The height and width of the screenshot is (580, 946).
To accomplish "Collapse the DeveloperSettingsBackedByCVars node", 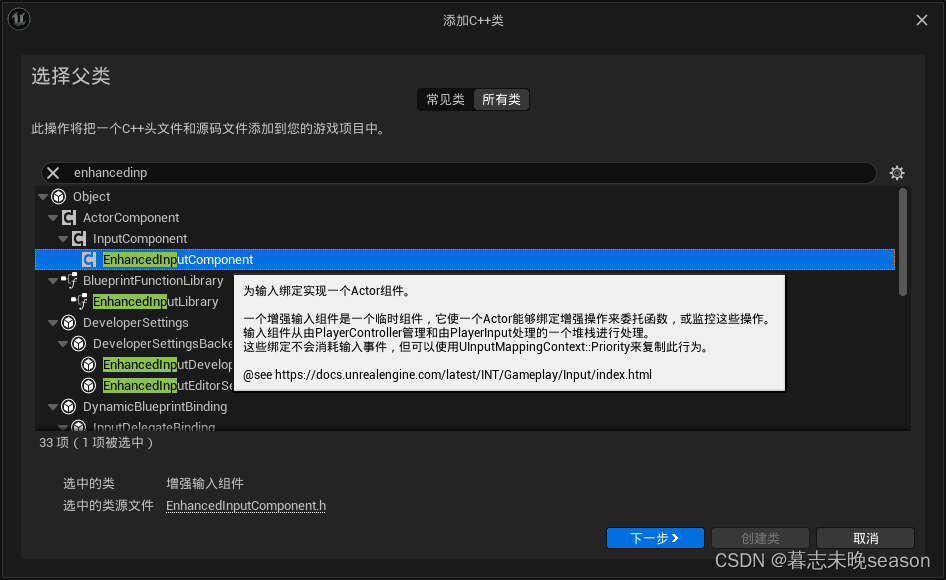I will click(63, 344).
